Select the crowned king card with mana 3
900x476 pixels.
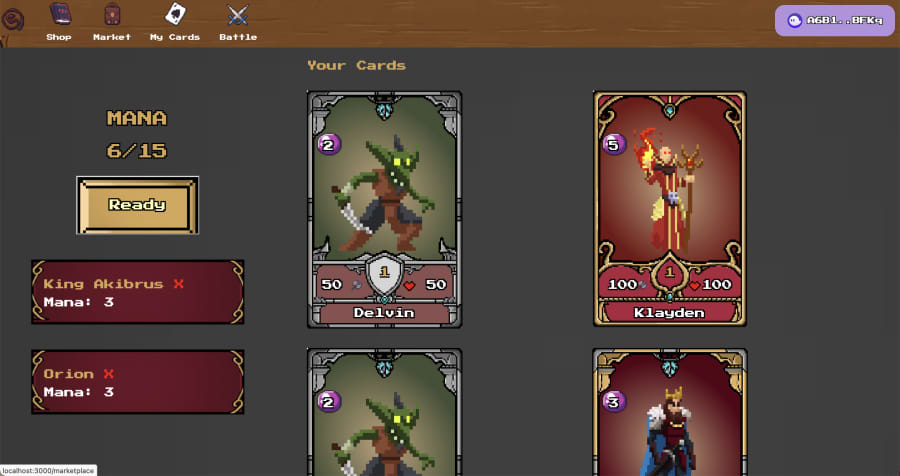pyautogui.click(x=670, y=412)
